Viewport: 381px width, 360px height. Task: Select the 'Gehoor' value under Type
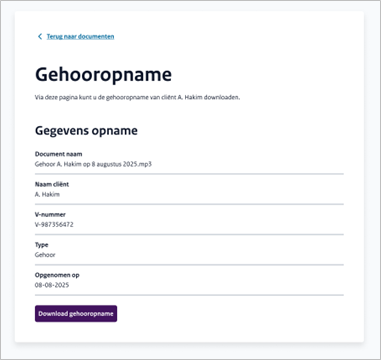[45, 255]
